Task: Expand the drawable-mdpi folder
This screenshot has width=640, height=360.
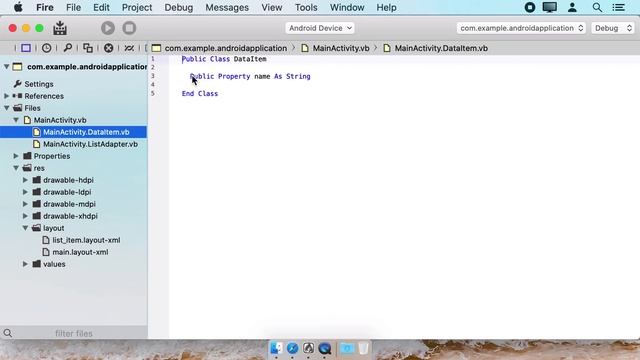Action: coord(25,204)
